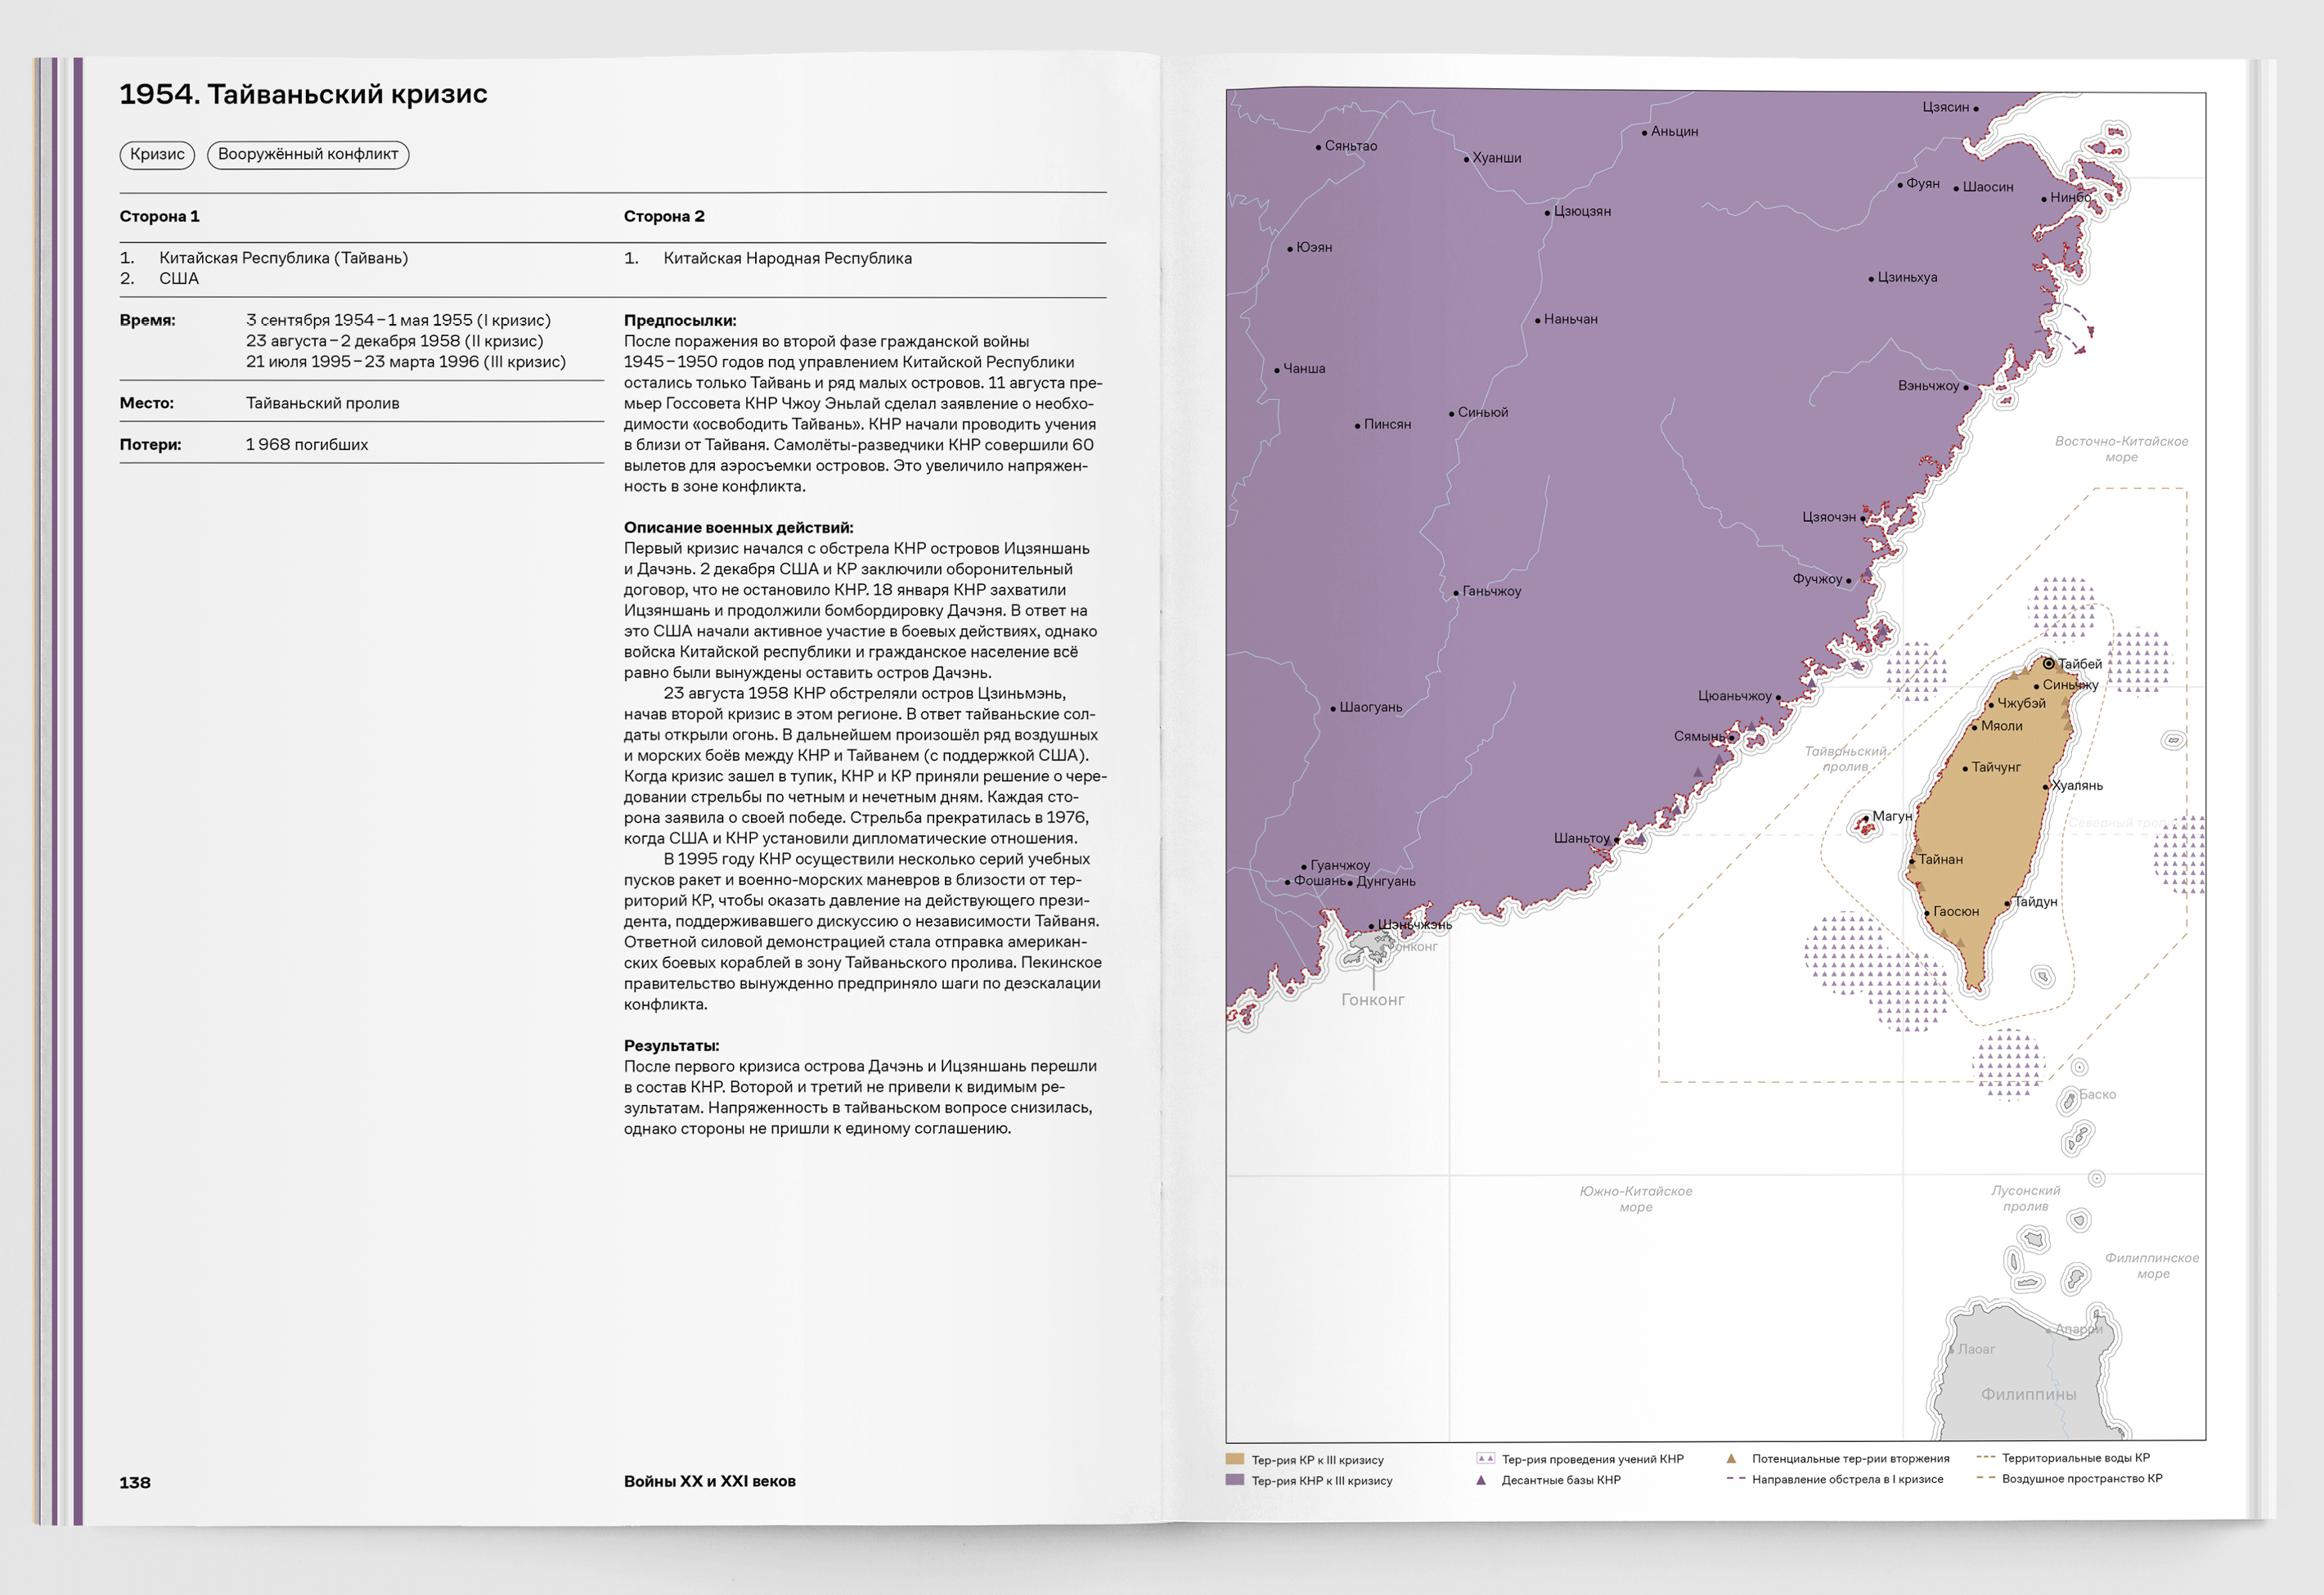The image size is (2324, 1595).
Task: Select the Вооружённый конфликт tag pill
Action: [x=308, y=154]
